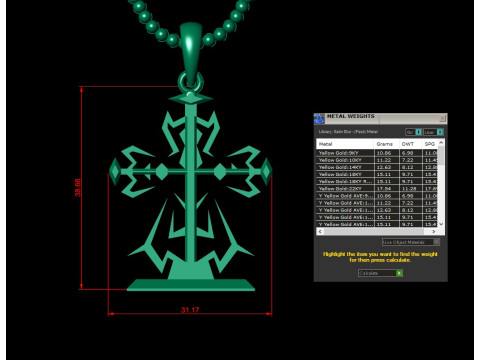Viewport: 480px width, 360px height.
Task: Click the 11.28 DWT cell
Action: click(411, 189)
